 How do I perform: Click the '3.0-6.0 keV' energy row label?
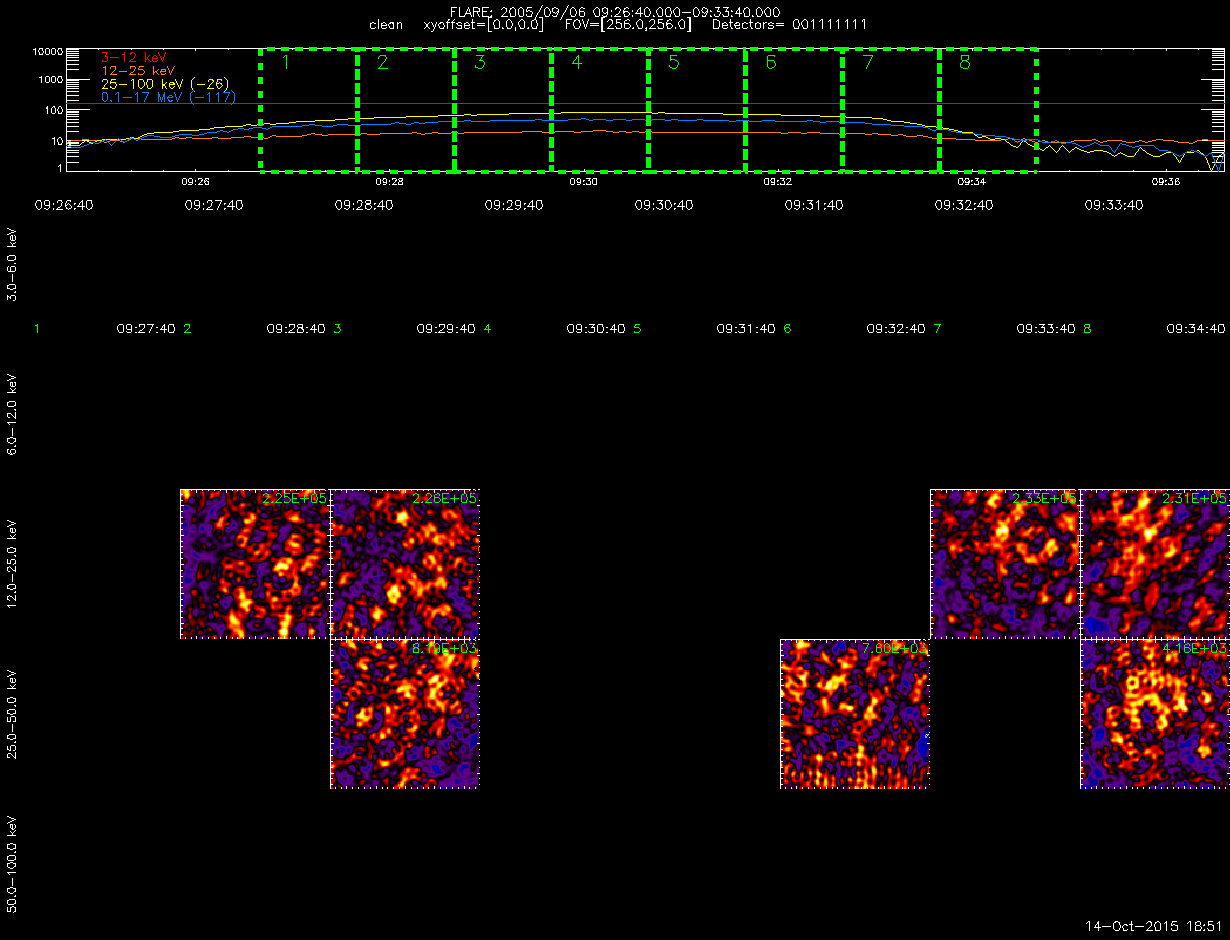pos(12,264)
